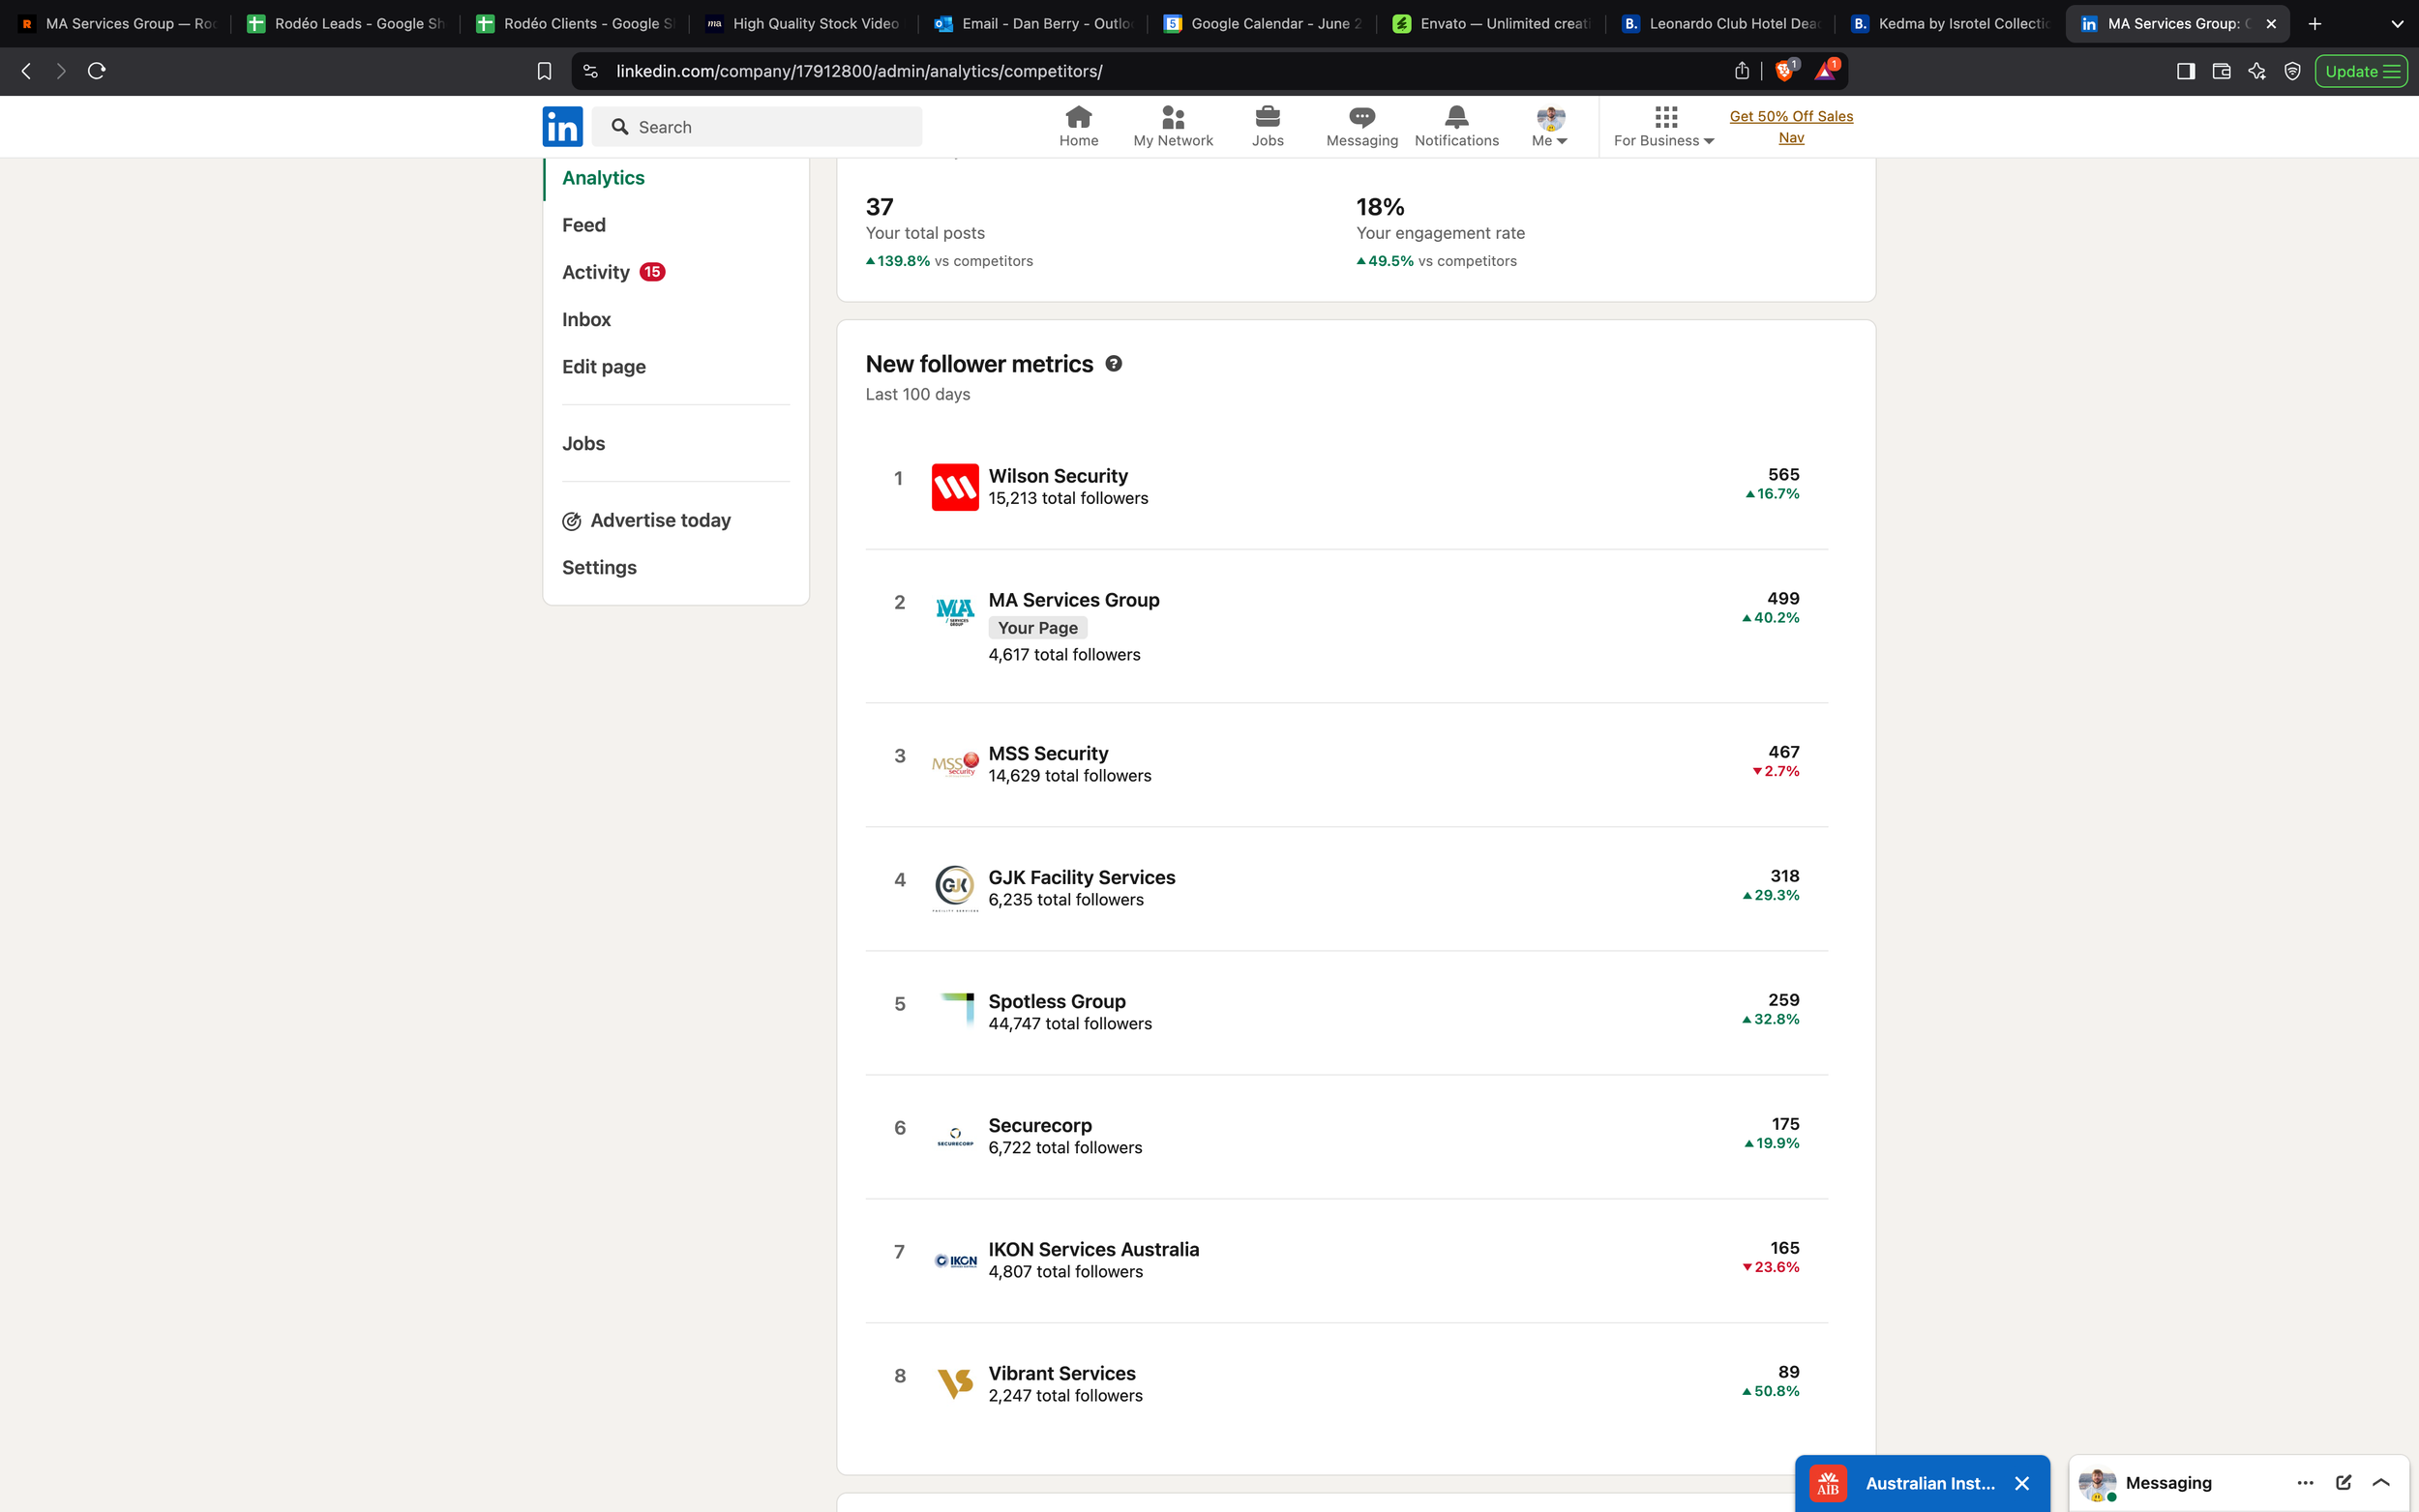Open Wilson Security competitor page

click(1057, 476)
